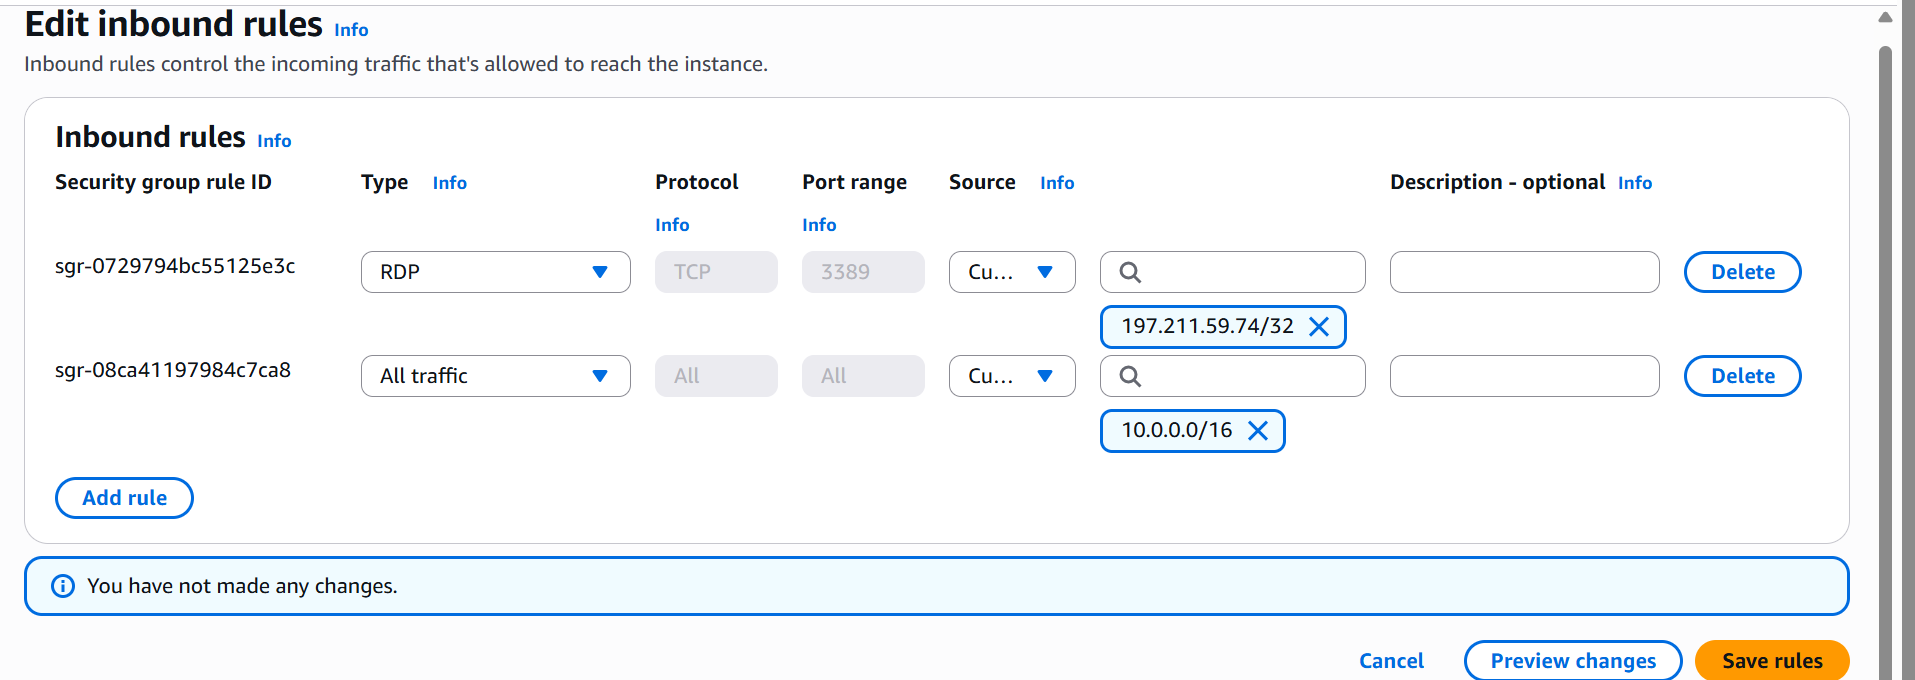1915x680 pixels.
Task: Click the scrollbar up arrow
Action: pyautogui.click(x=1885, y=17)
